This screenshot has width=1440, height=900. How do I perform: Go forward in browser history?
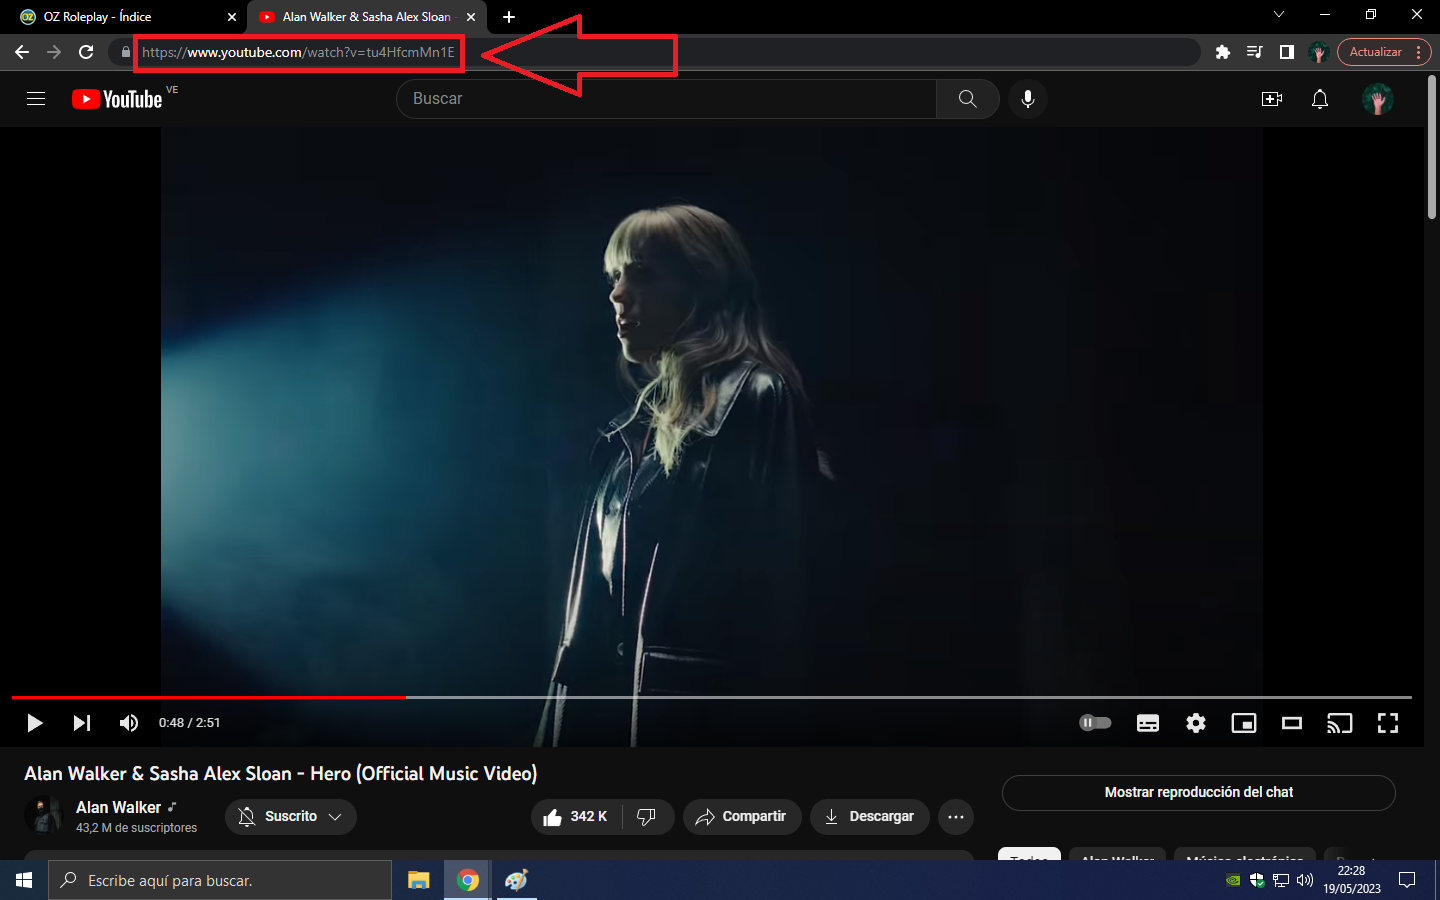54,52
